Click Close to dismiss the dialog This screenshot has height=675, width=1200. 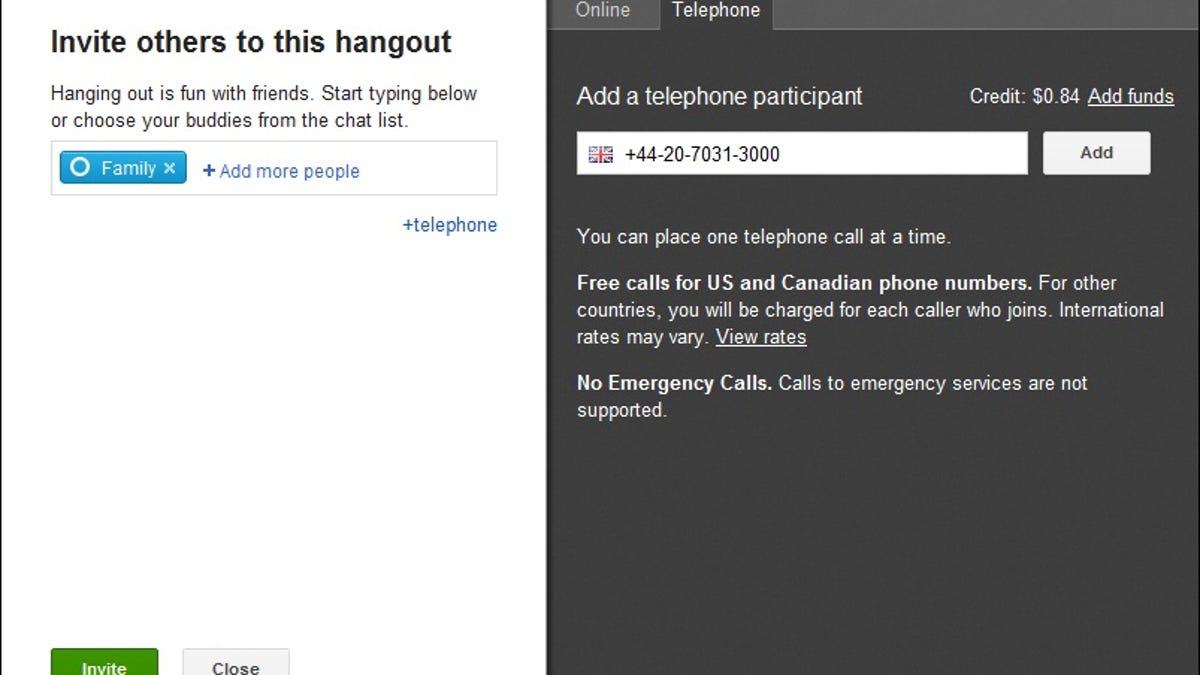click(x=235, y=666)
